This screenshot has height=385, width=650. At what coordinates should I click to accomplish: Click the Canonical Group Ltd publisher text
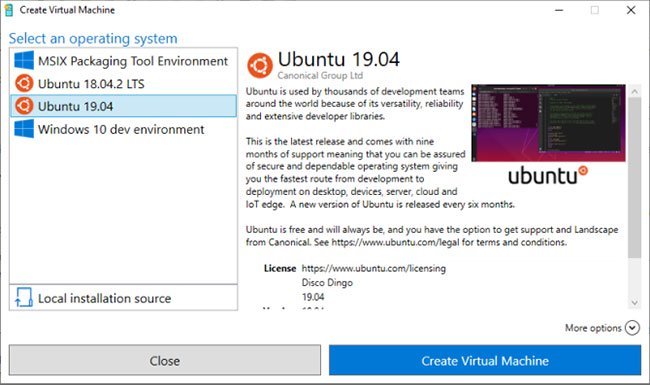click(320, 75)
